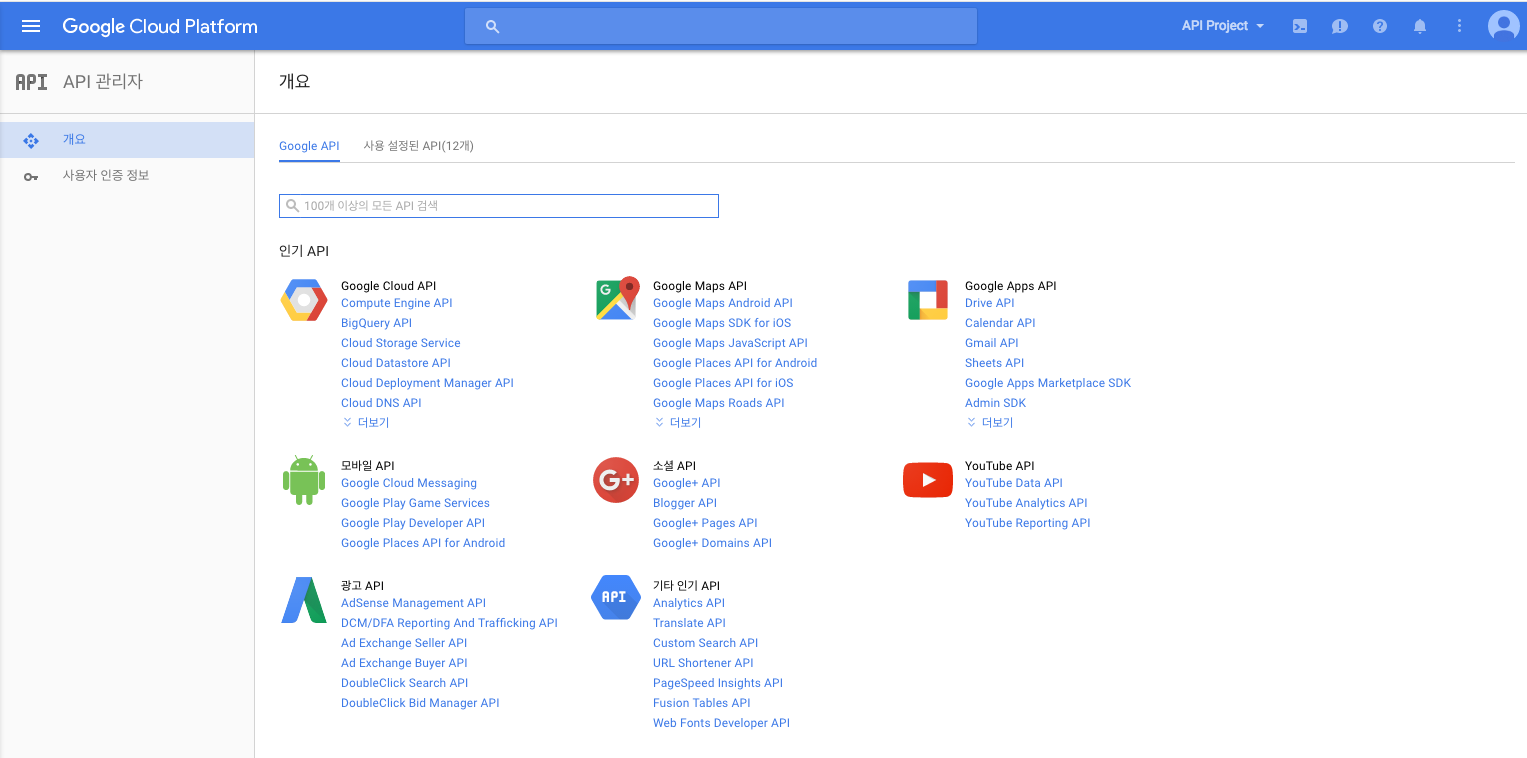Open AdSense Management API link
This screenshot has height=758, width=1527.
[x=413, y=603]
